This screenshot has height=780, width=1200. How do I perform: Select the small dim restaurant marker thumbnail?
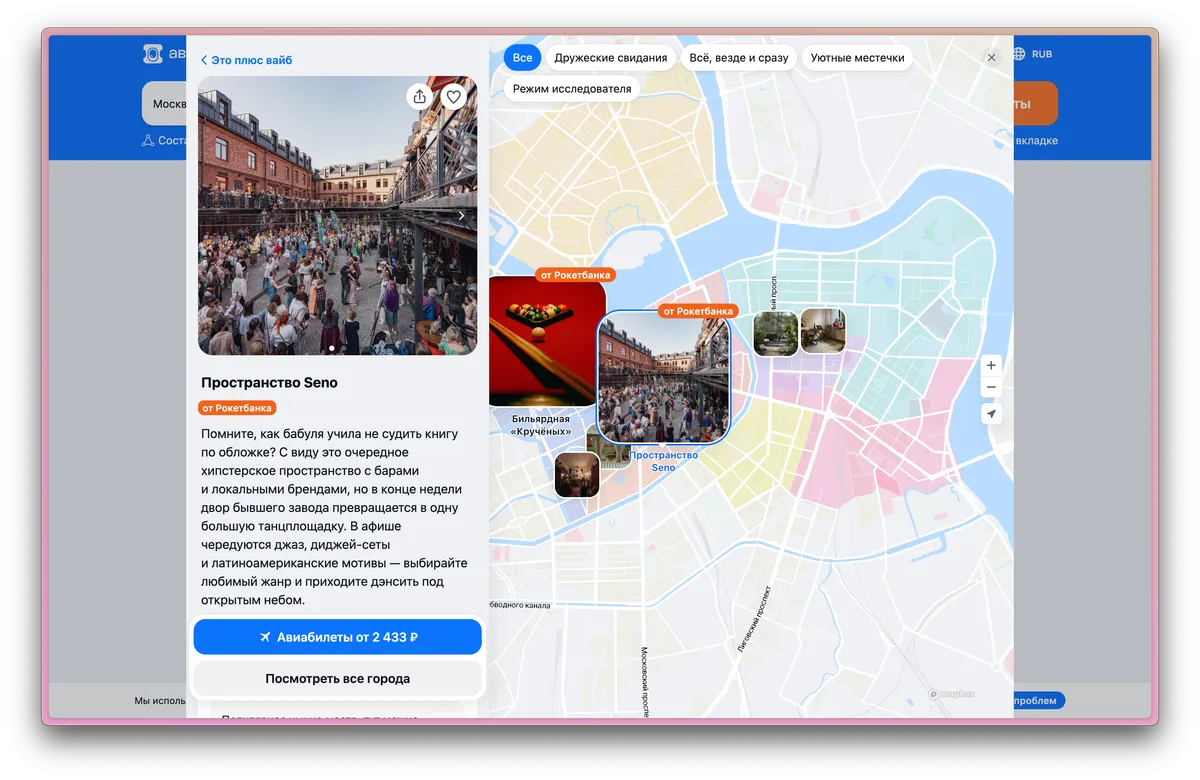pos(577,474)
